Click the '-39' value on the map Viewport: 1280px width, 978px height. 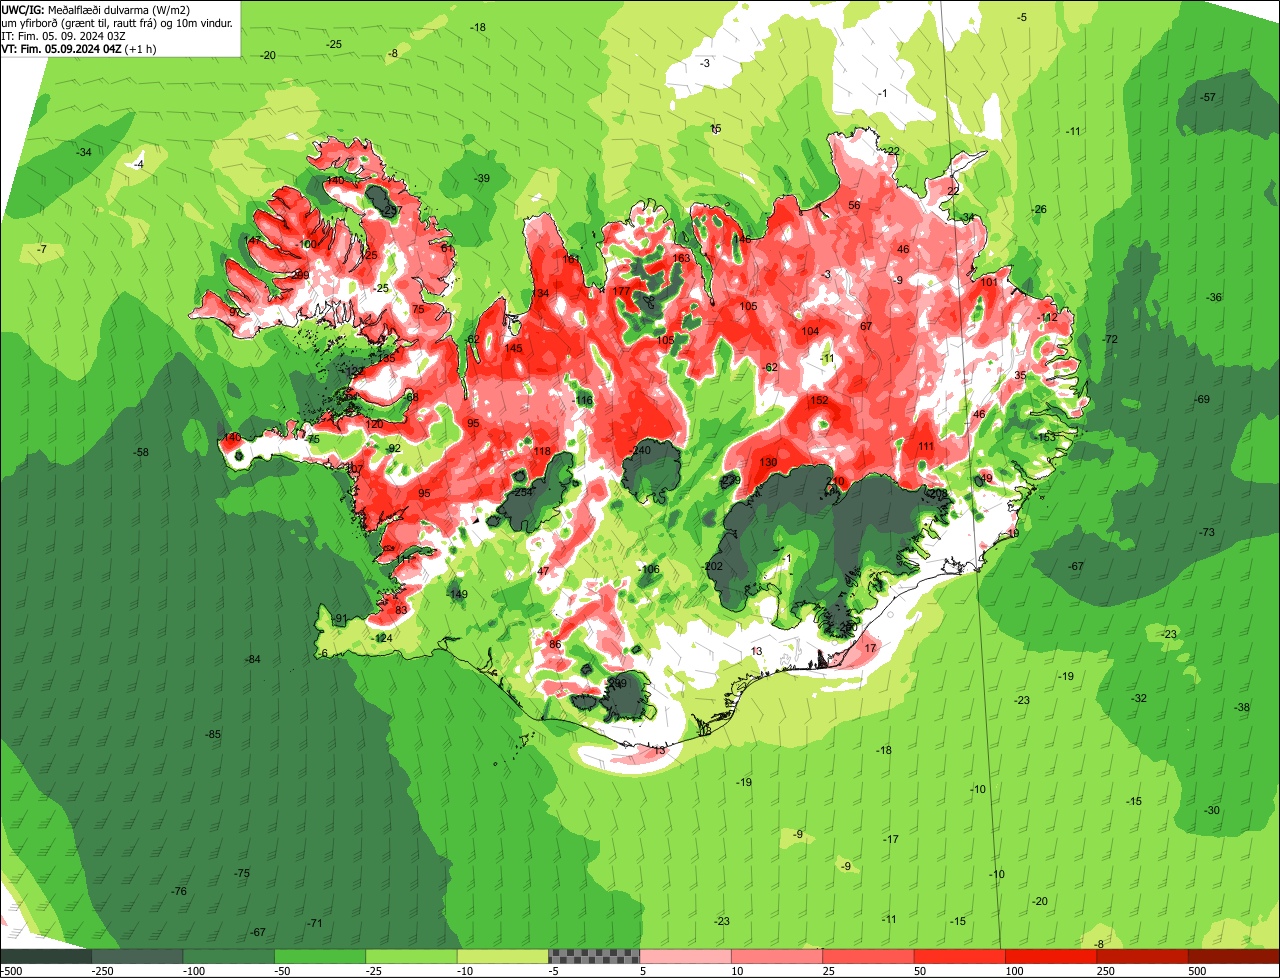point(482,178)
